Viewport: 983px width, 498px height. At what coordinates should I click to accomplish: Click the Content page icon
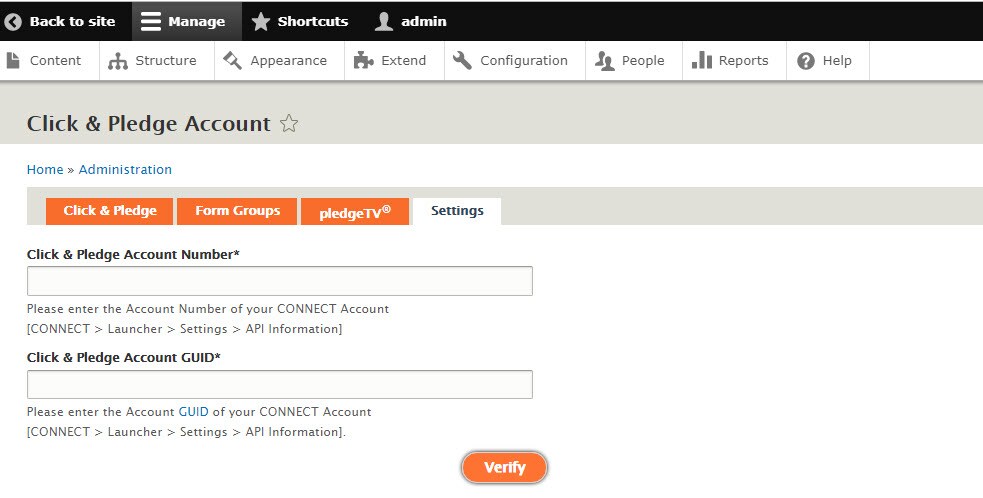[13, 60]
